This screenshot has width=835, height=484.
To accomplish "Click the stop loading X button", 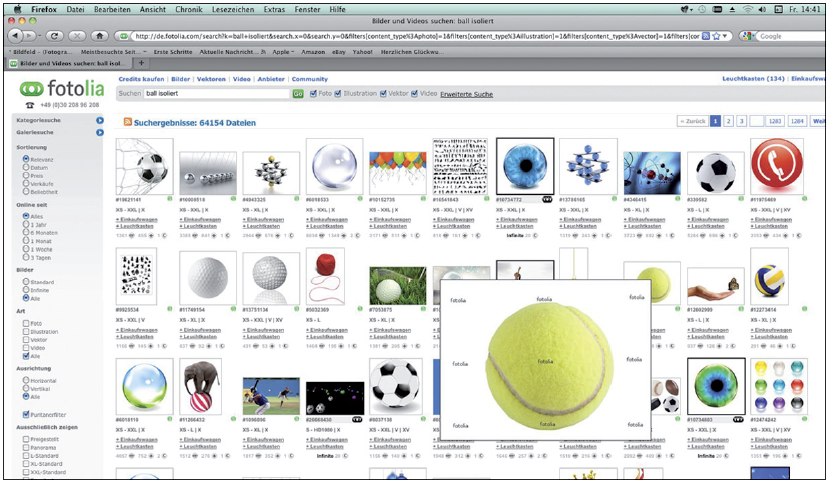I will 77,36.
